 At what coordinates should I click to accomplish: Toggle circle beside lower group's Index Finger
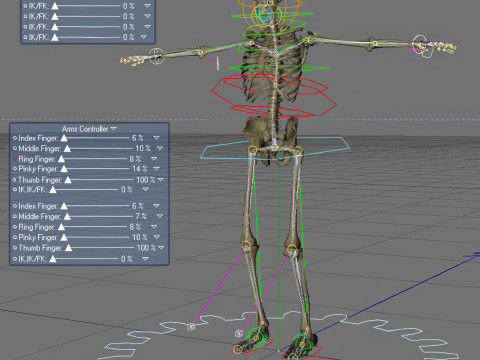coord(15,206)
